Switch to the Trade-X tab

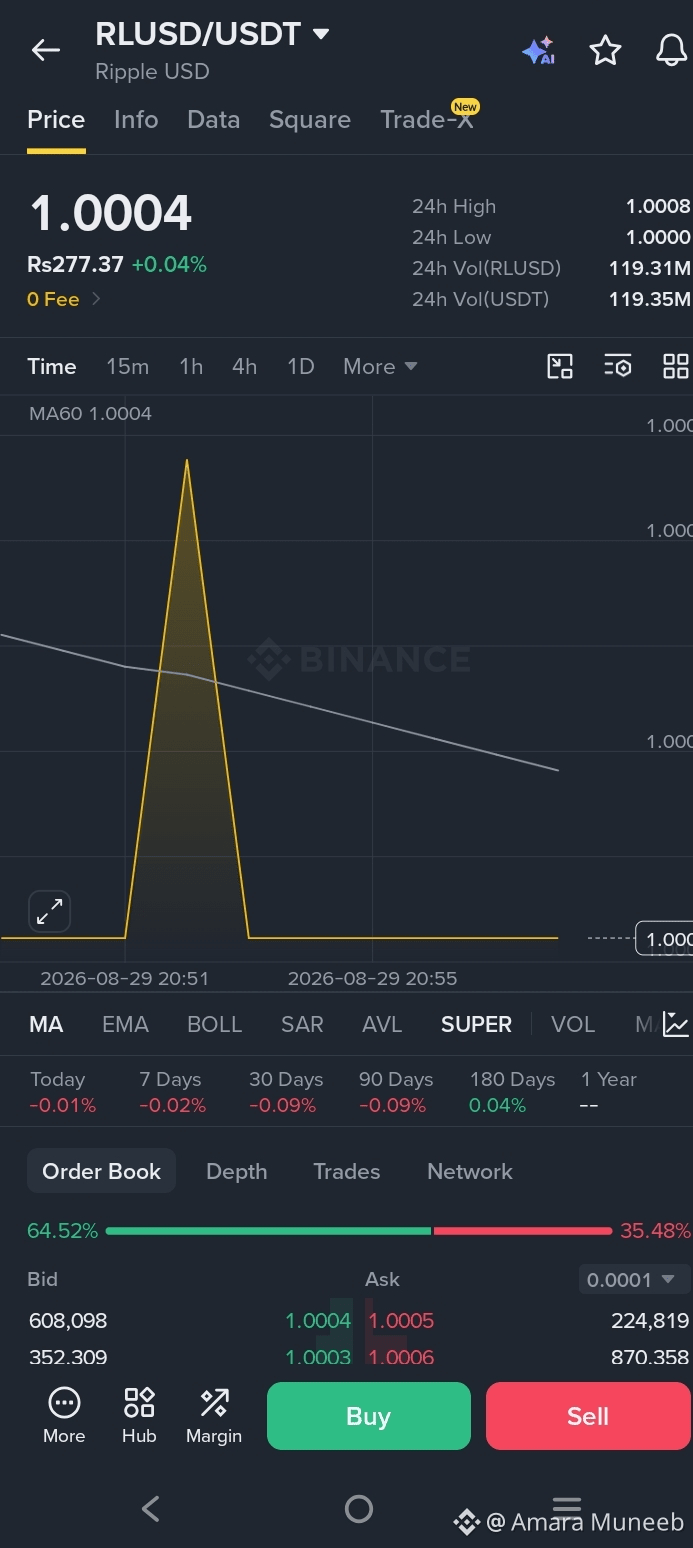click(427, 120)
